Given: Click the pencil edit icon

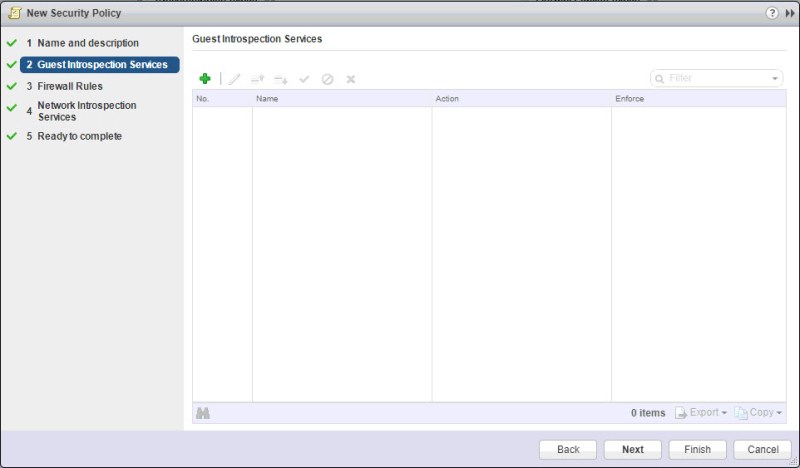Looking at the screenshot, I should click(x=235, y=78).
